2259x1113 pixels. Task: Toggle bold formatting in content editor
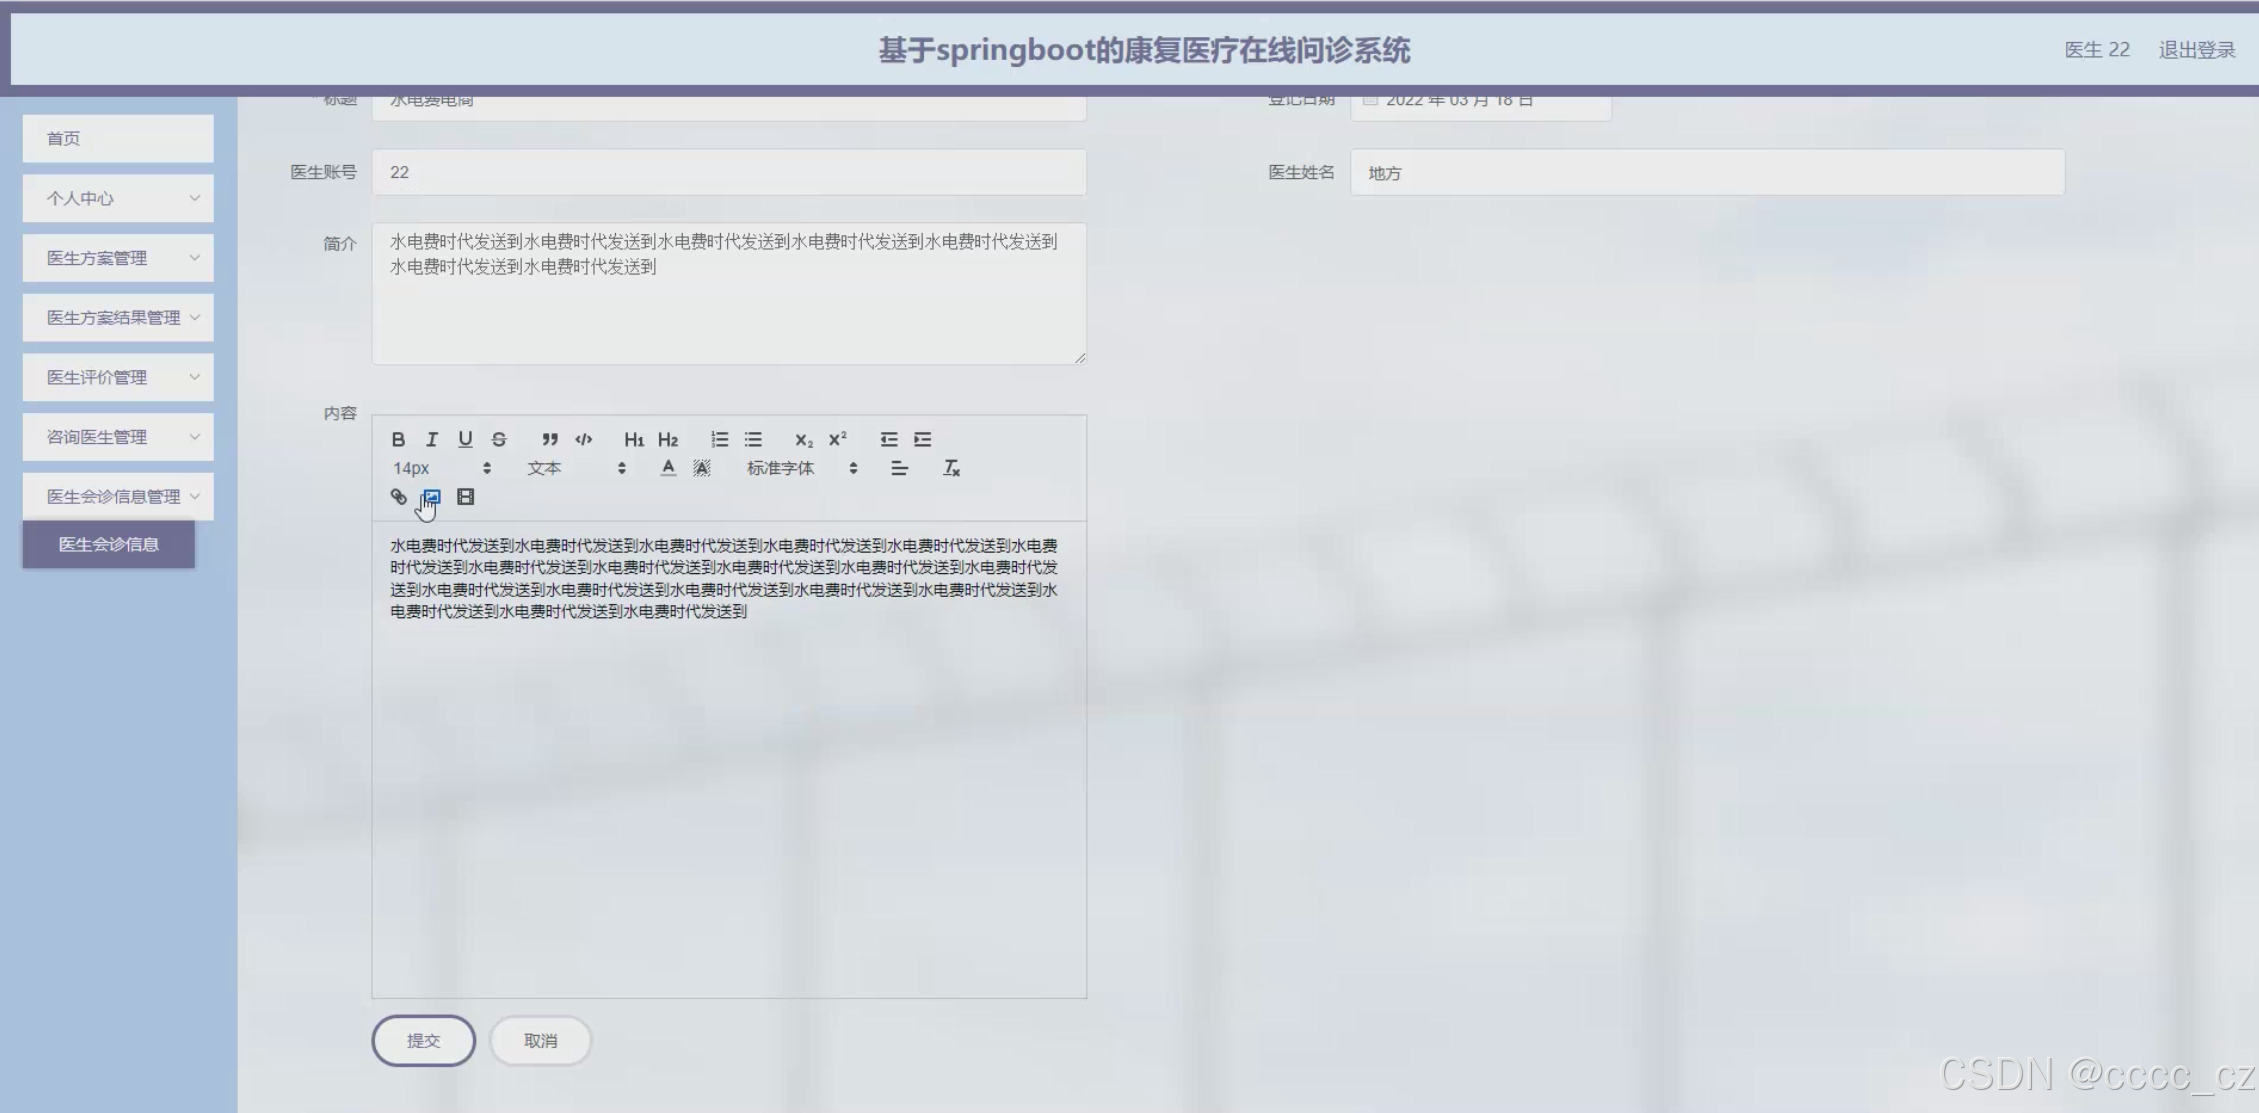(x=398, y=439)
